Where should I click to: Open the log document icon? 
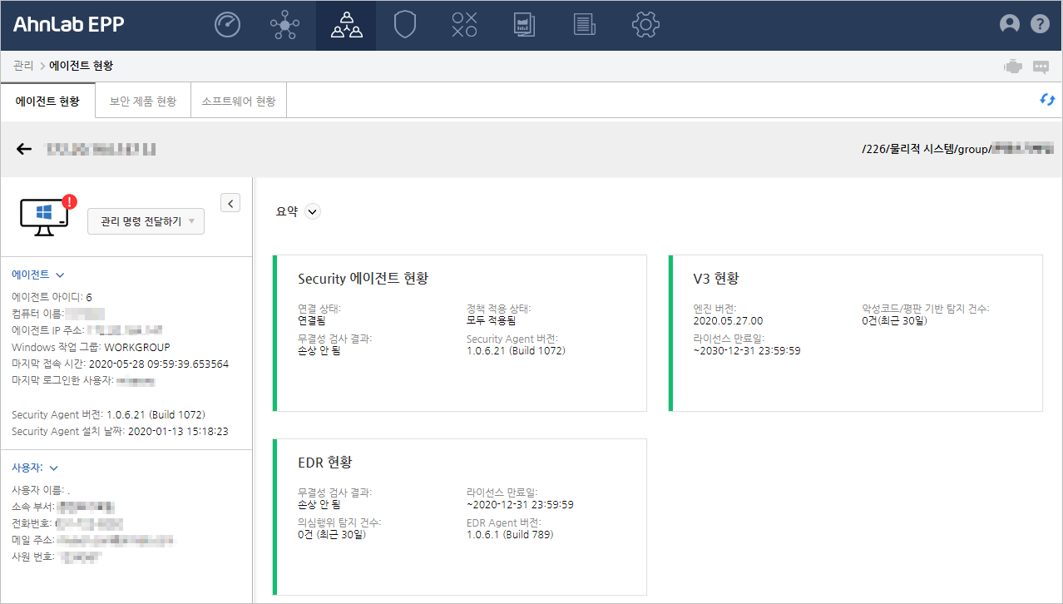[585, 25]
